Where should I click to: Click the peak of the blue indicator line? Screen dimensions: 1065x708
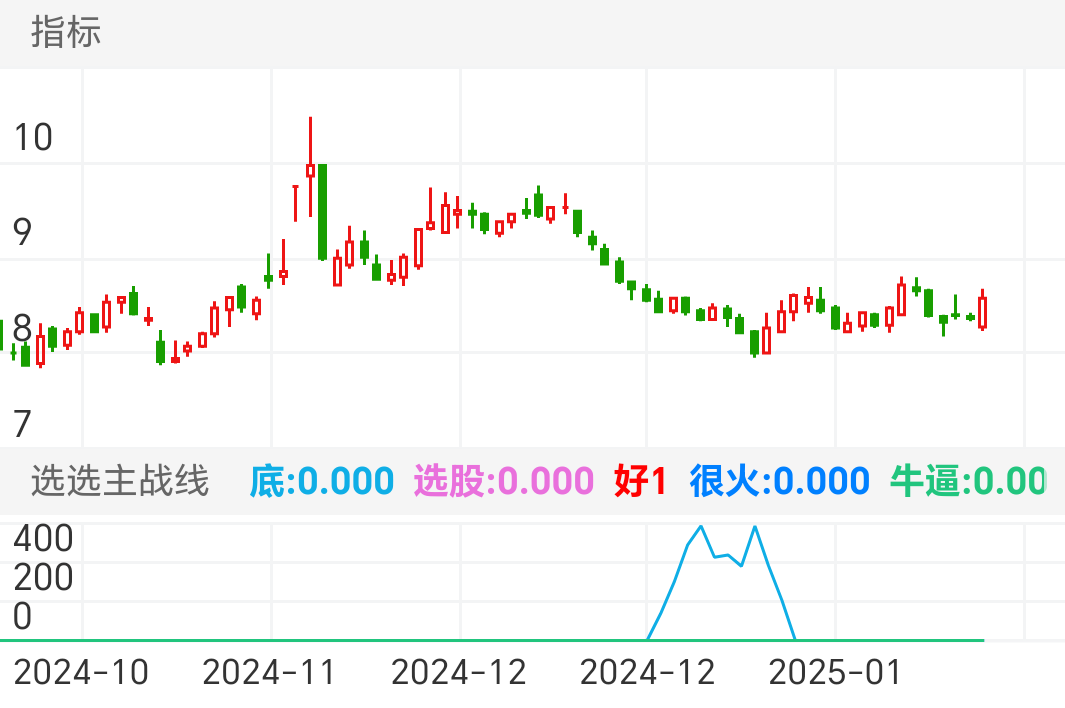click(700, 527)
